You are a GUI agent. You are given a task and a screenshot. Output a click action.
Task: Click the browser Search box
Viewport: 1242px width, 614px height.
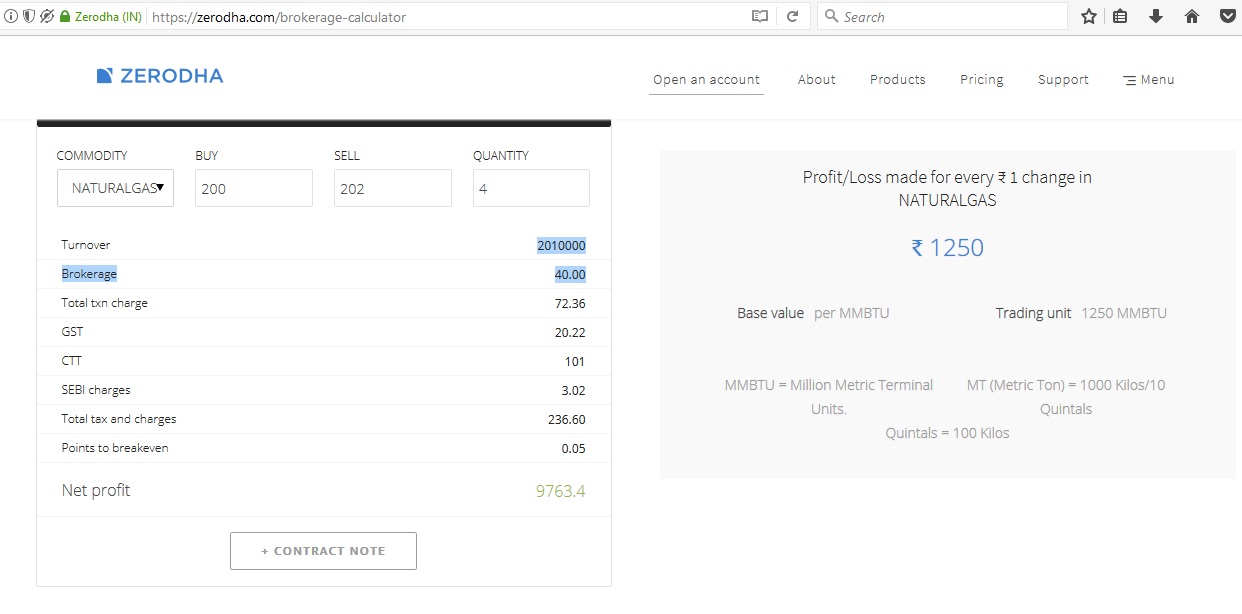(x=942, y=16)
